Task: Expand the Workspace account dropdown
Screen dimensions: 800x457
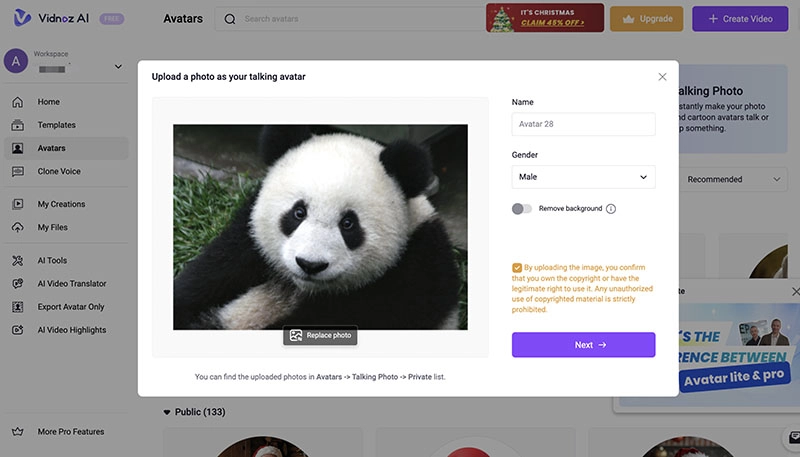Action: (x=118, y=67)
